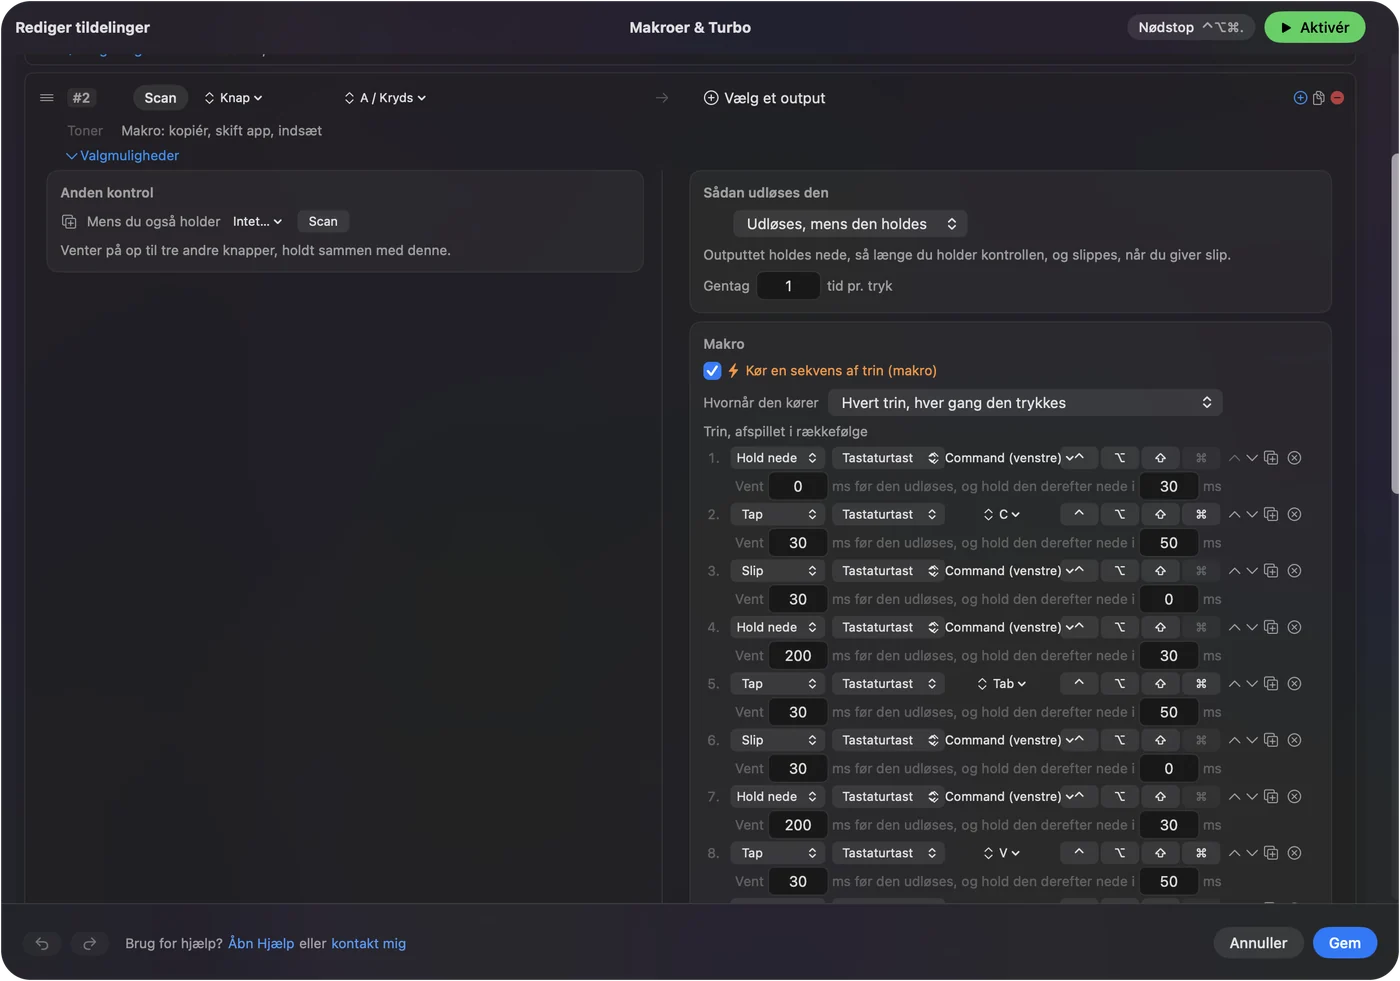Click the Aktivér button
The image size is (1400, 981).
[1315, 28]
